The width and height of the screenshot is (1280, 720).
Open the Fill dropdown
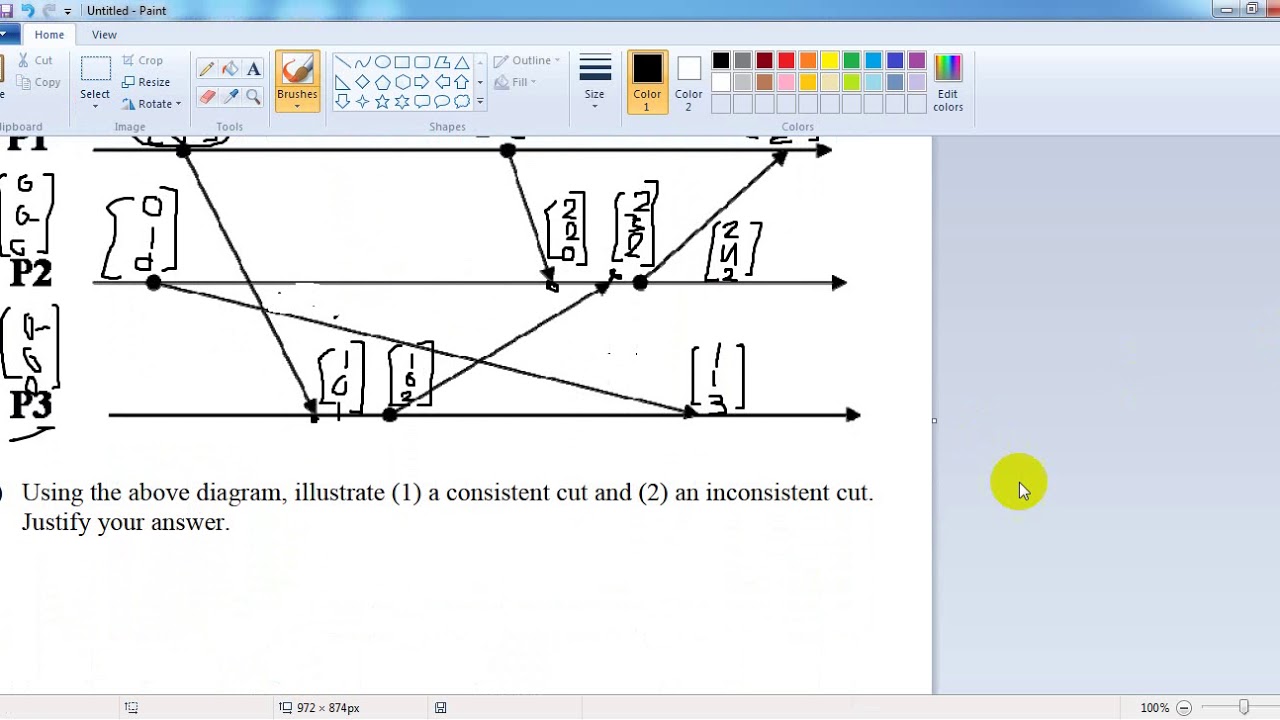coord(516,82)
